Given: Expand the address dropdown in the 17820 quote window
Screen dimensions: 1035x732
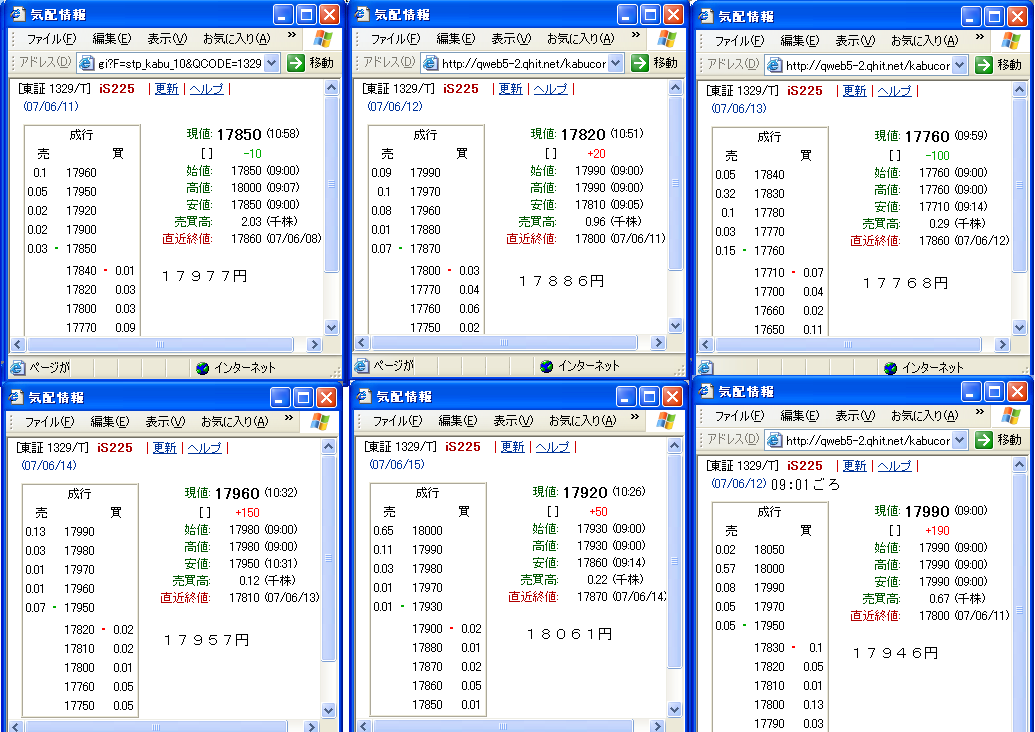Looking at the screenshot, I should pyautogui.click(x=615, y=63).
